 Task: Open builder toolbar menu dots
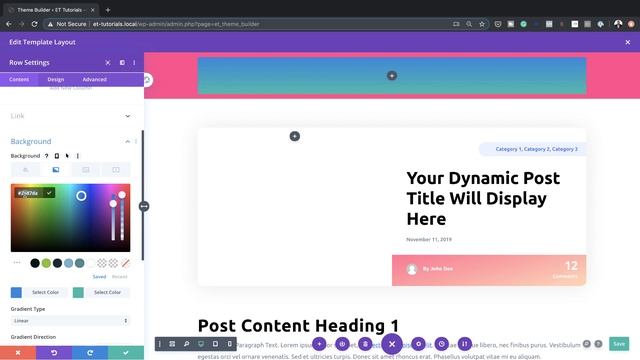pos(160,344)
